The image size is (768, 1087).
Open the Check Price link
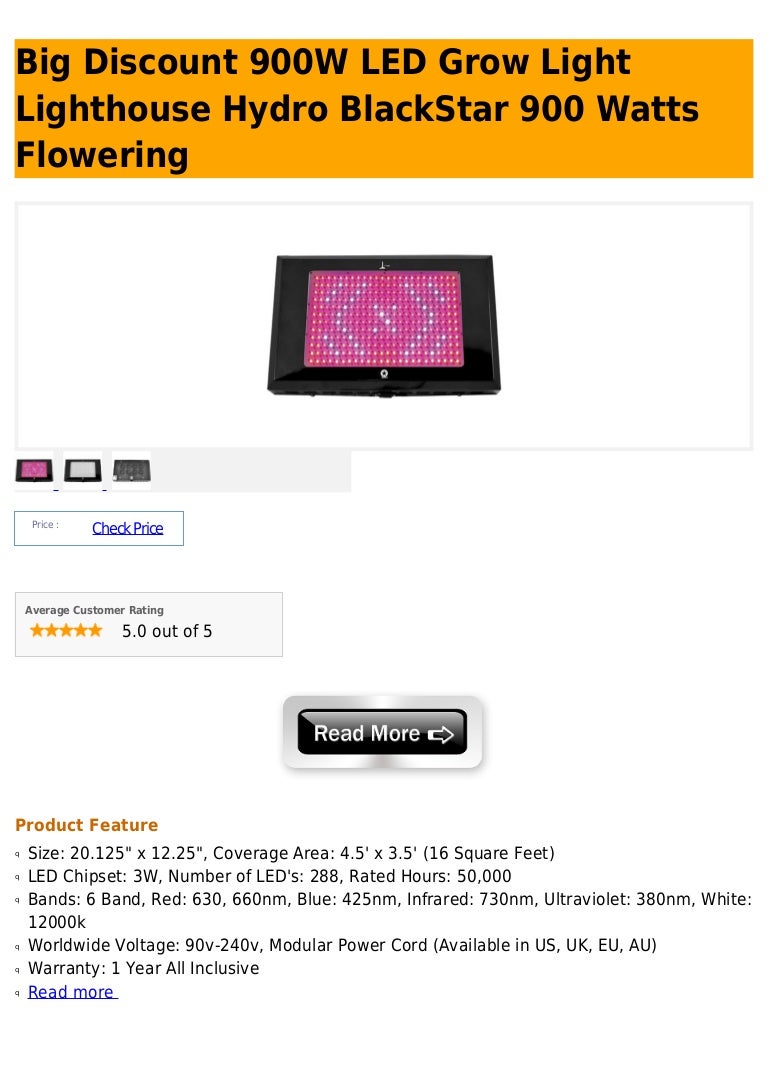tap(128, 528)
